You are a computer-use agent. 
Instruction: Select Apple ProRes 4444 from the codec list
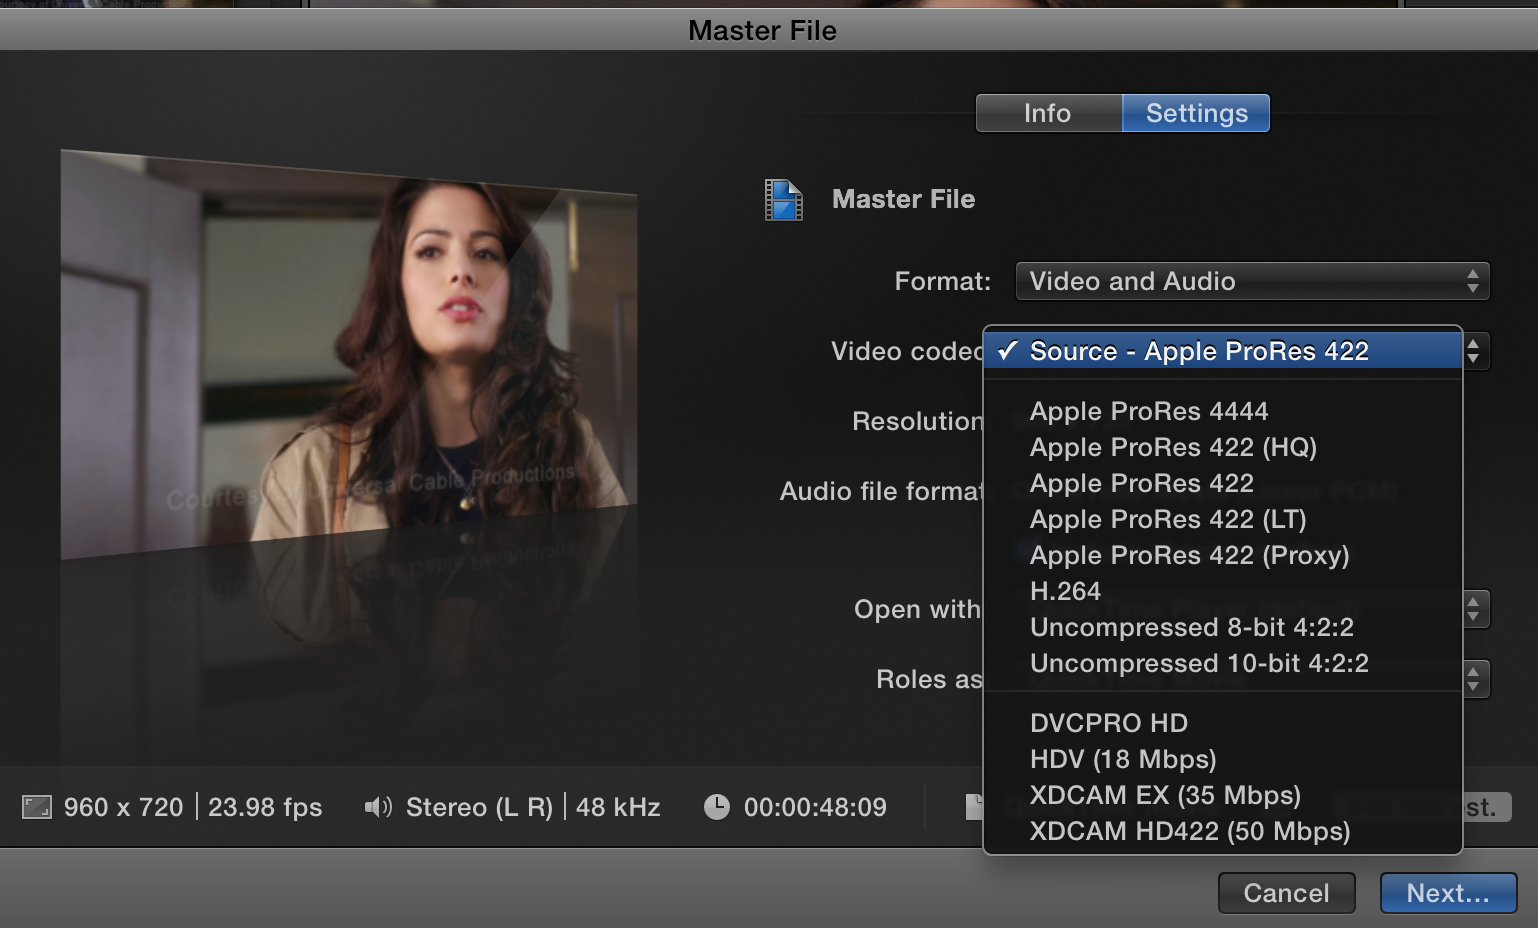pos(1148,411)
